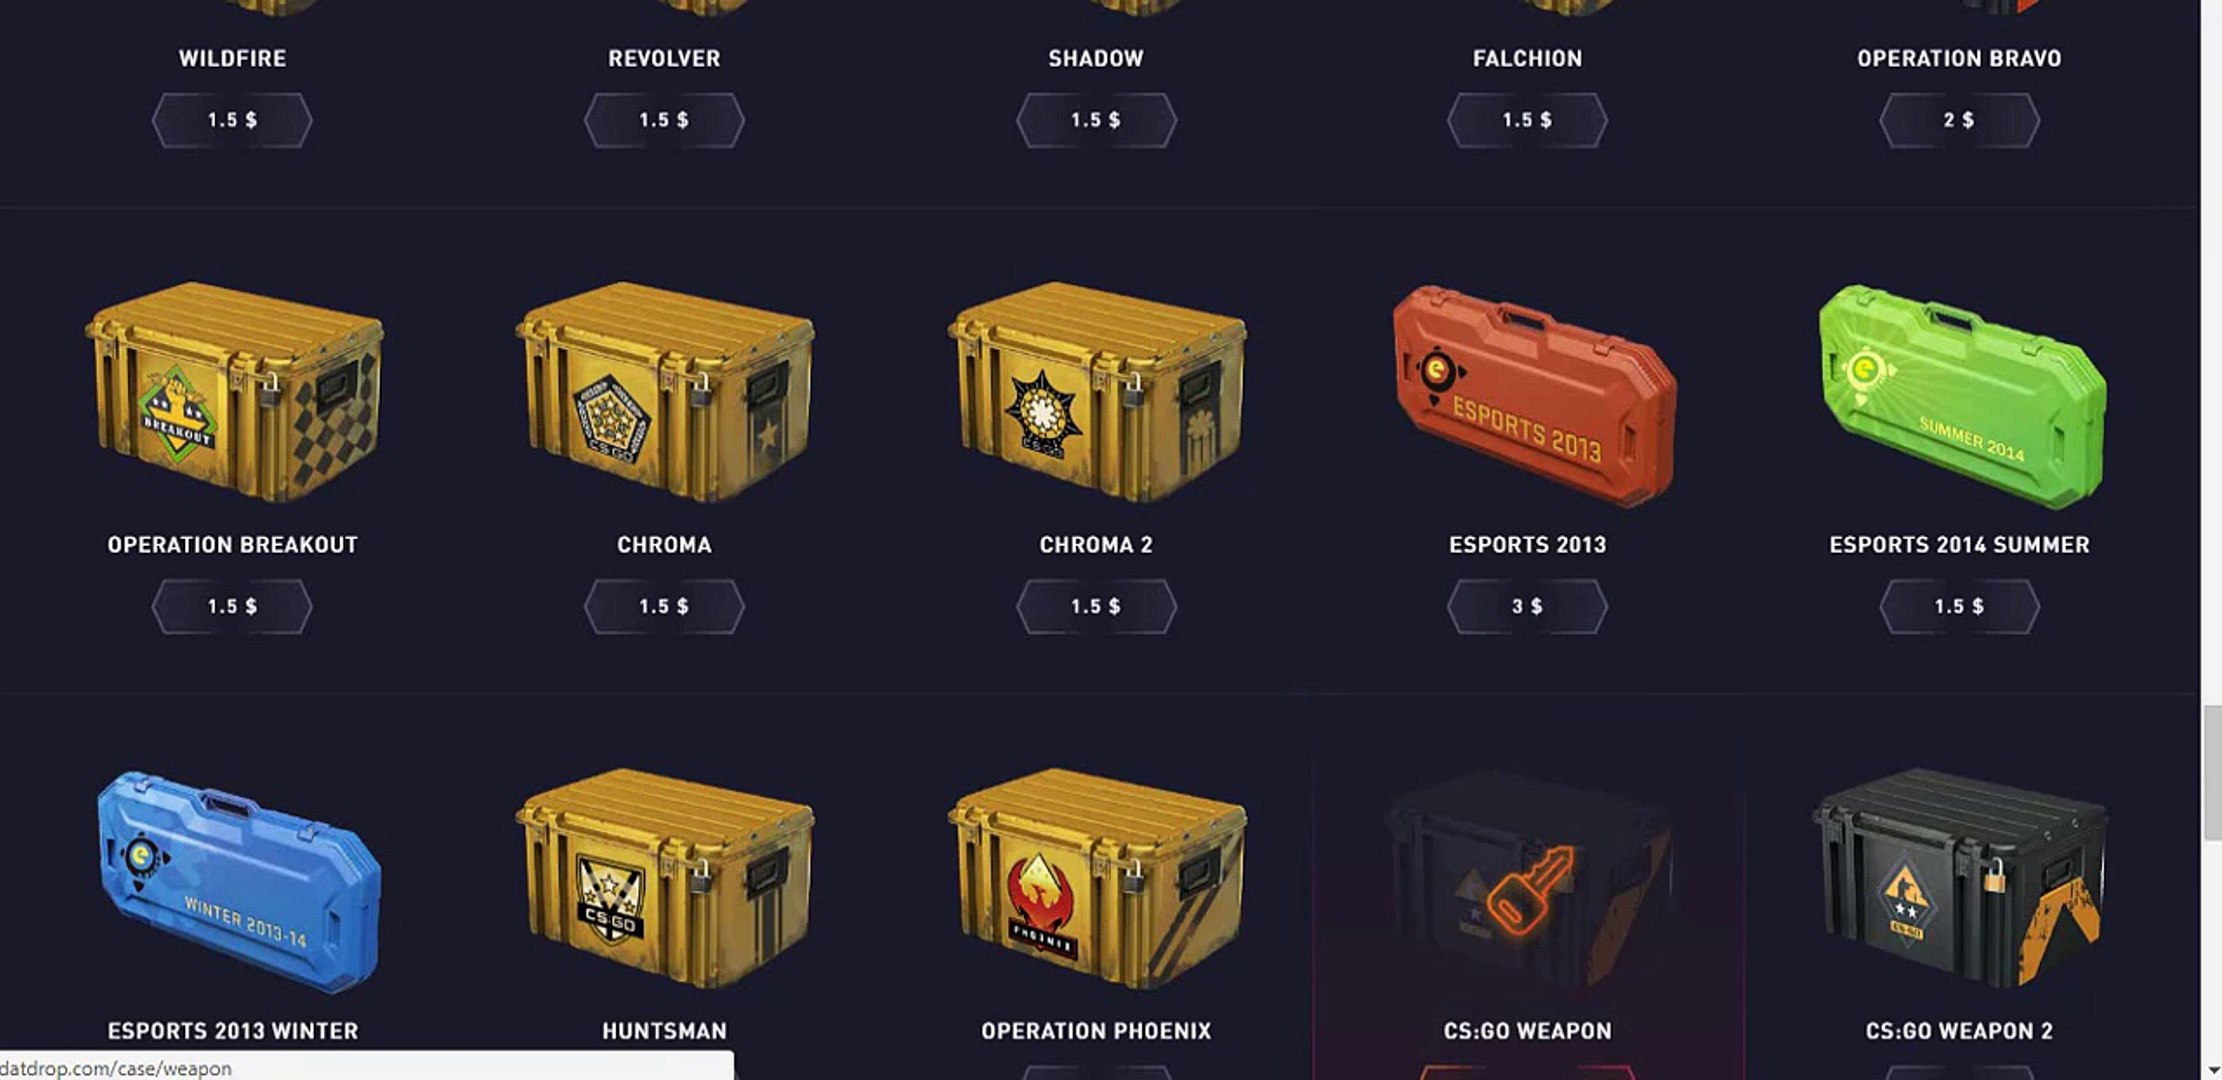This screenshot has width=2222, height=1080.
Task: Choose the red eSports 2013 case
Action: point(1533,396)
